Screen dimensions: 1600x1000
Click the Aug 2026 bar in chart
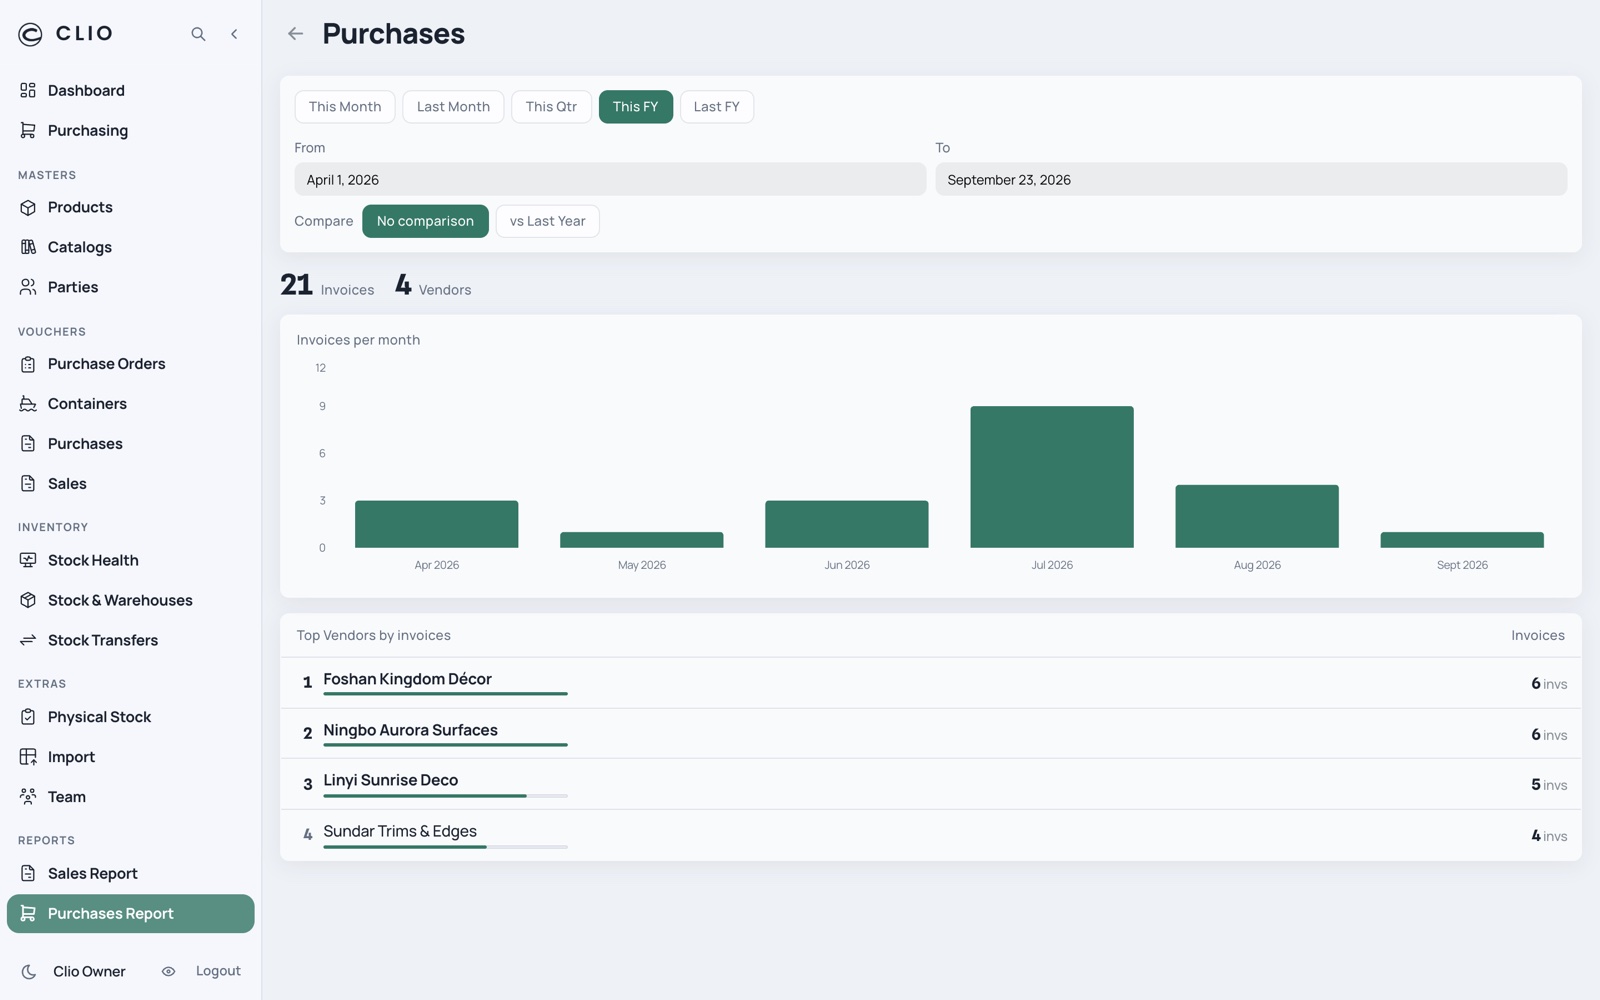(x=1257, y=516)
